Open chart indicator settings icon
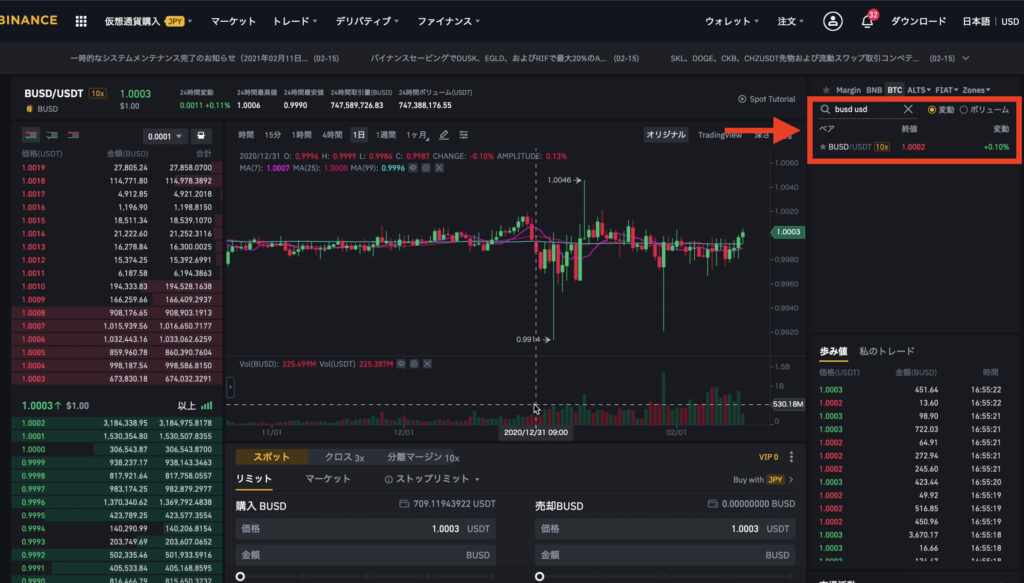 click(464, 135)
